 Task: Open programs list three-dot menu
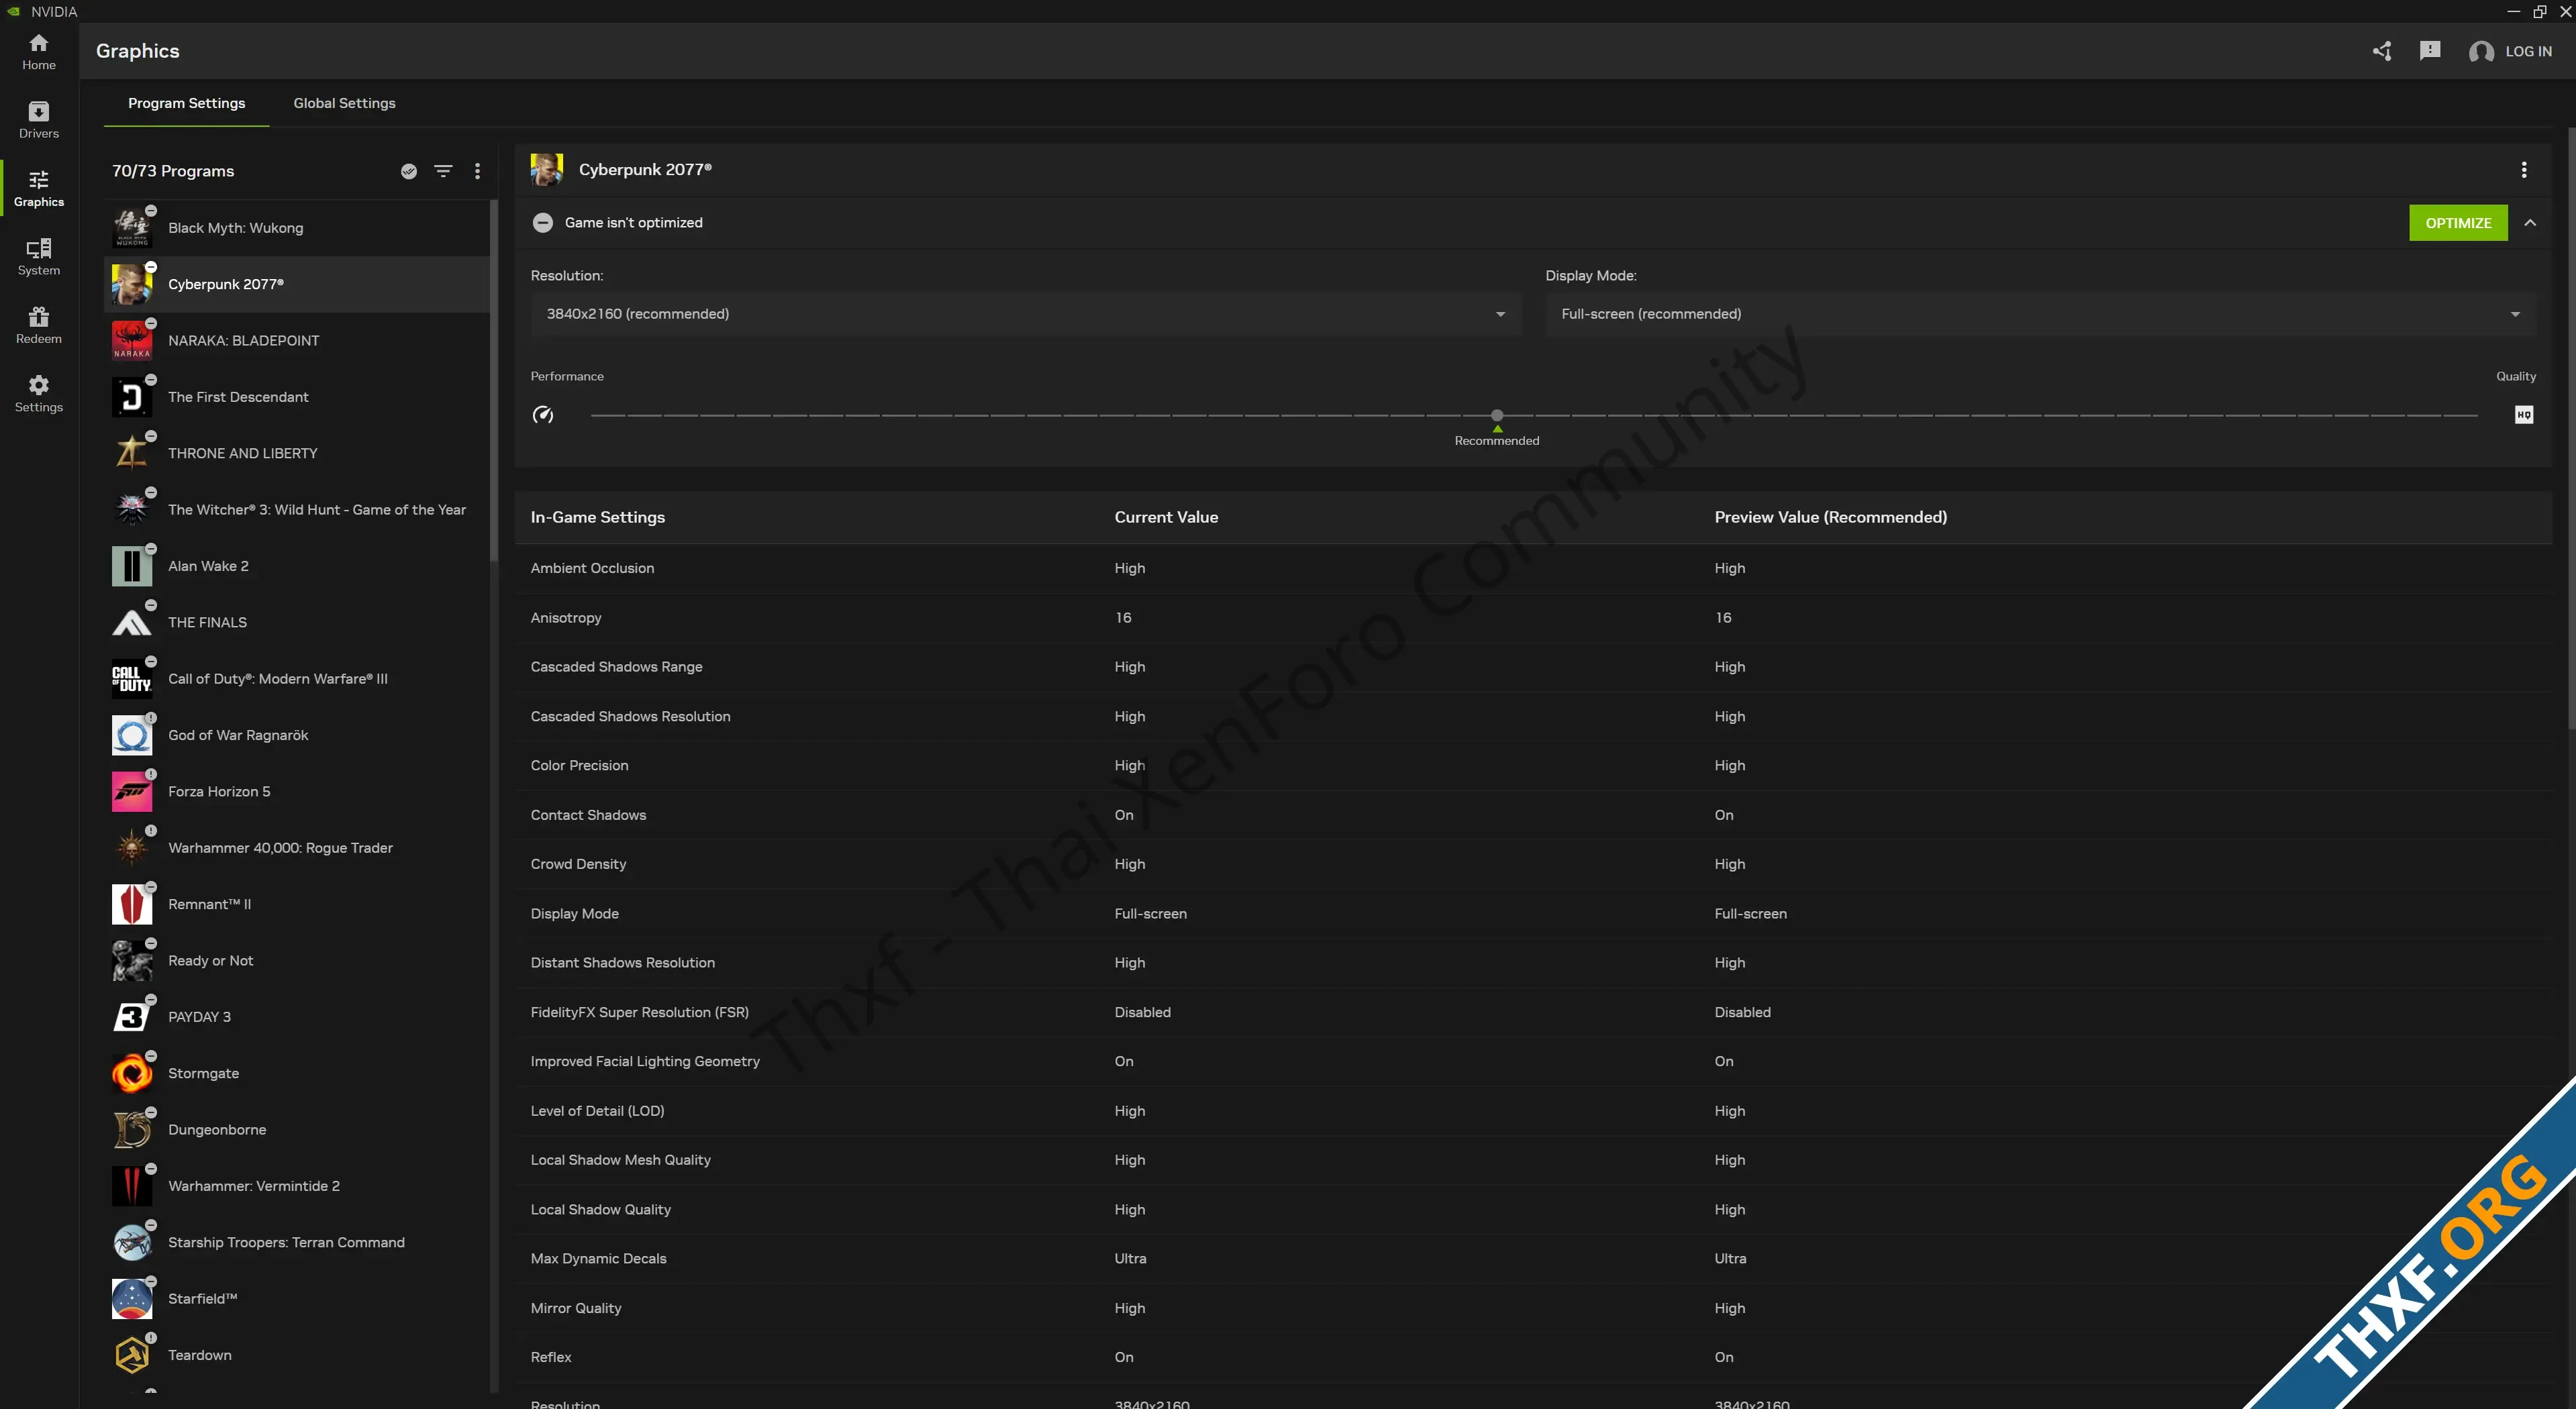tap(478, 171)
